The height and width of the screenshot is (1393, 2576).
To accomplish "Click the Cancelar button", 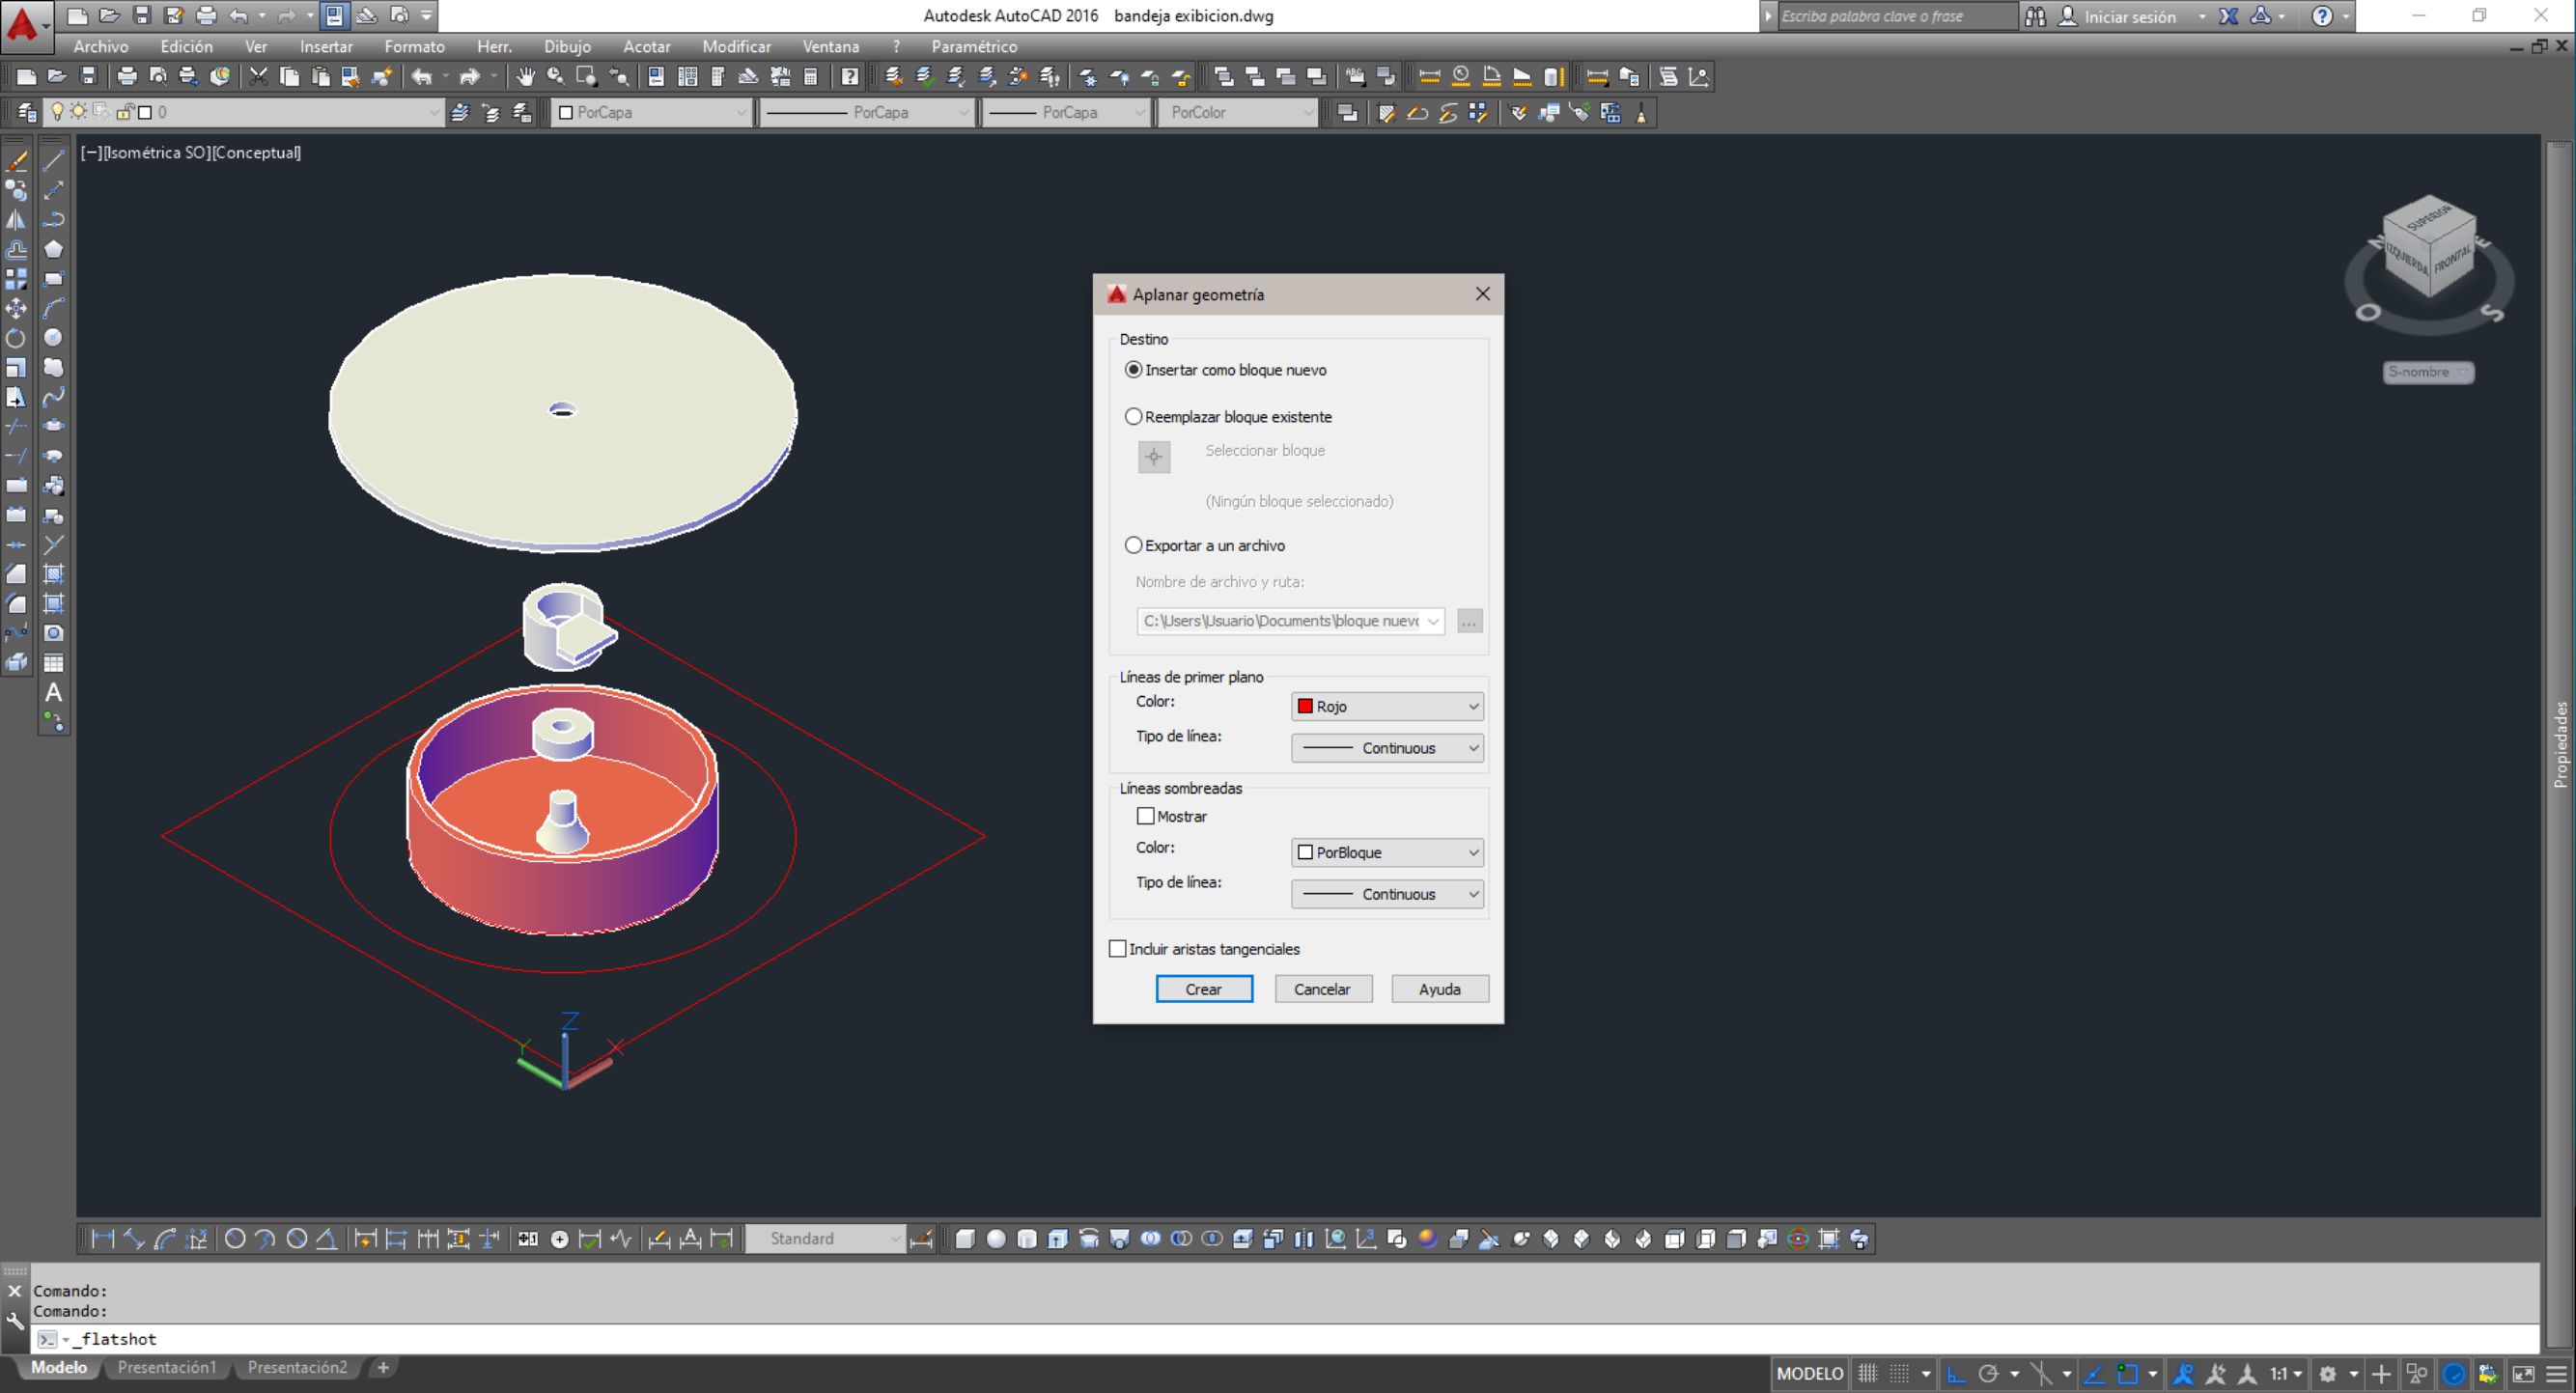I will [x=1321, y=989].
